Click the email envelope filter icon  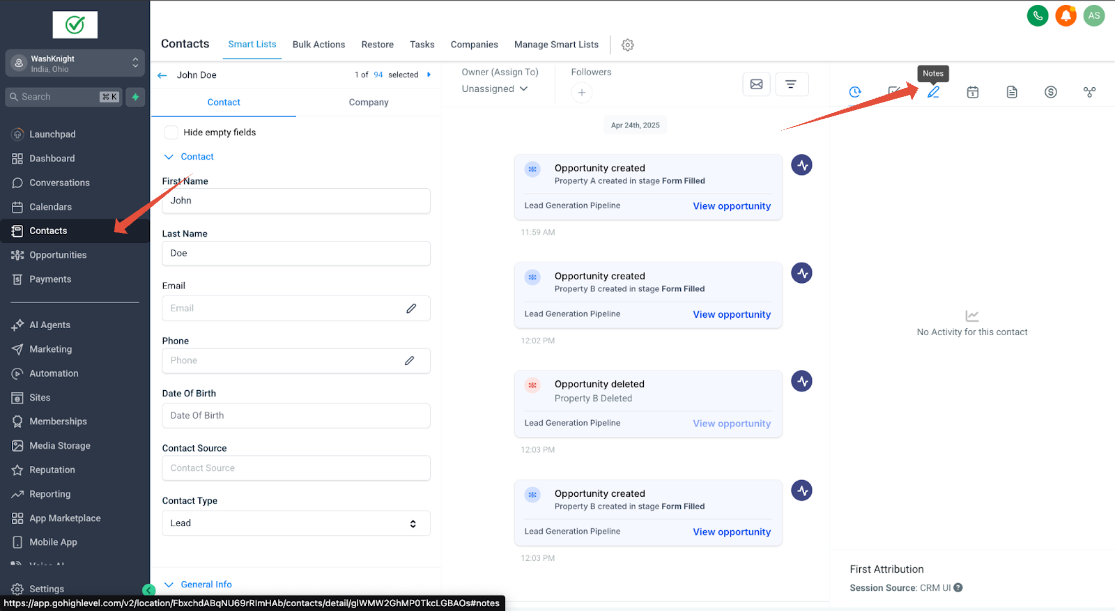point(756,85)
